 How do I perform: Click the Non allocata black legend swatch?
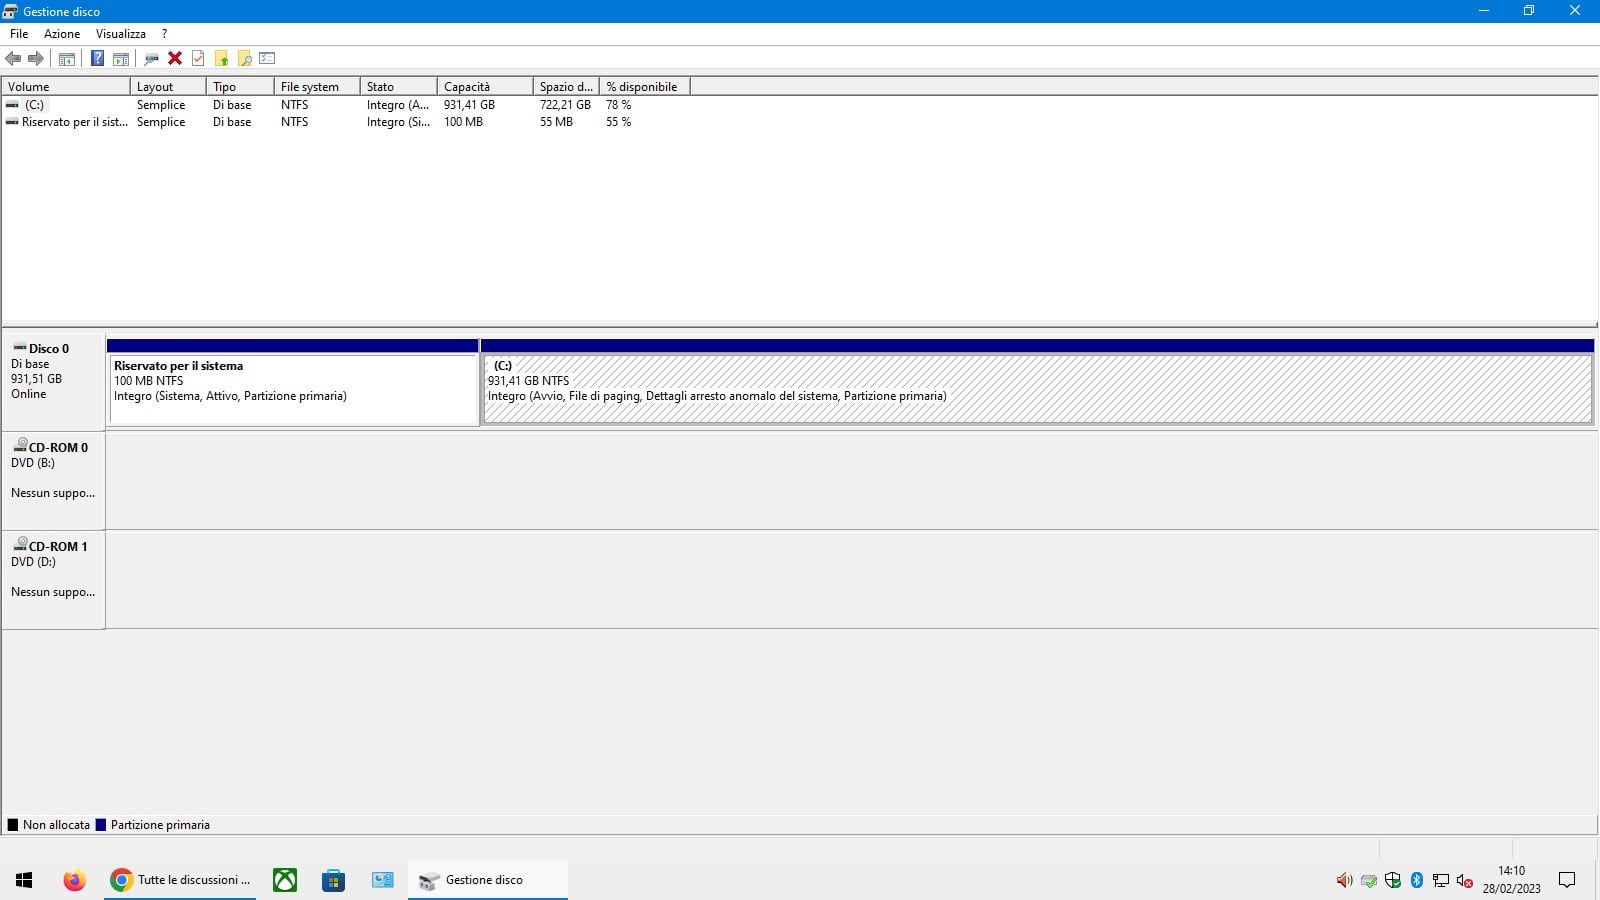(13, 825)
